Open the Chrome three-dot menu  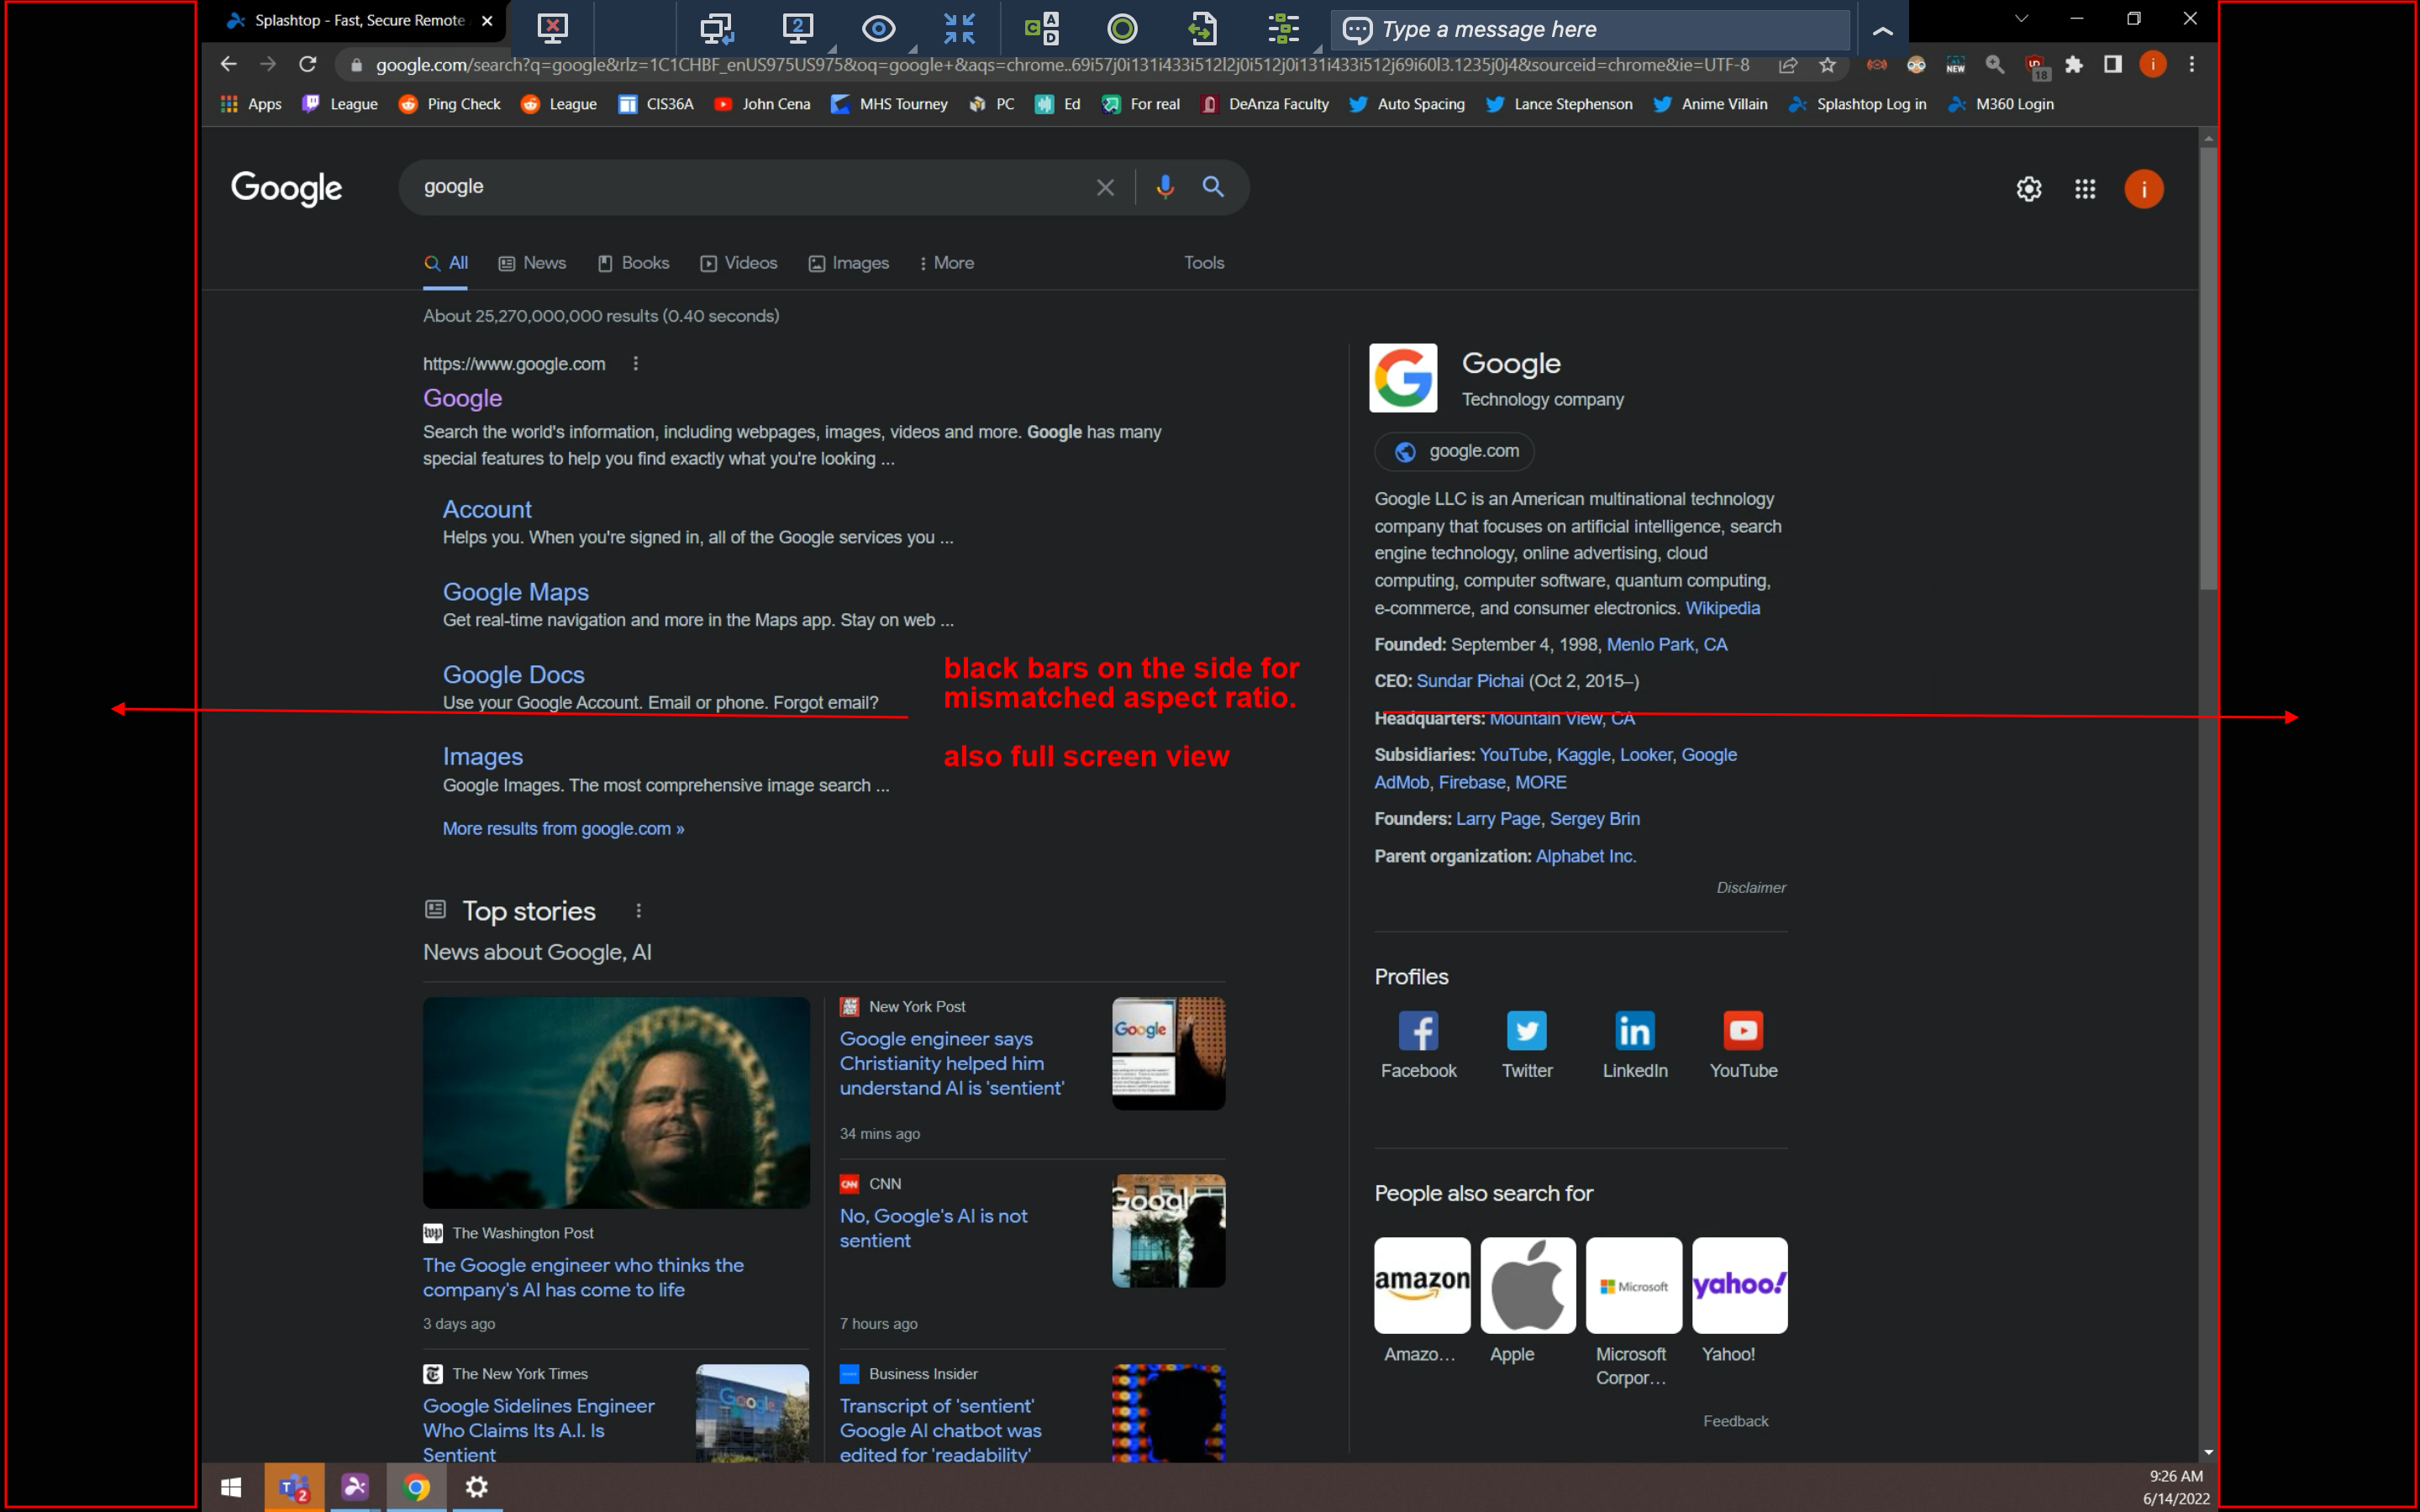[2192, 65]
